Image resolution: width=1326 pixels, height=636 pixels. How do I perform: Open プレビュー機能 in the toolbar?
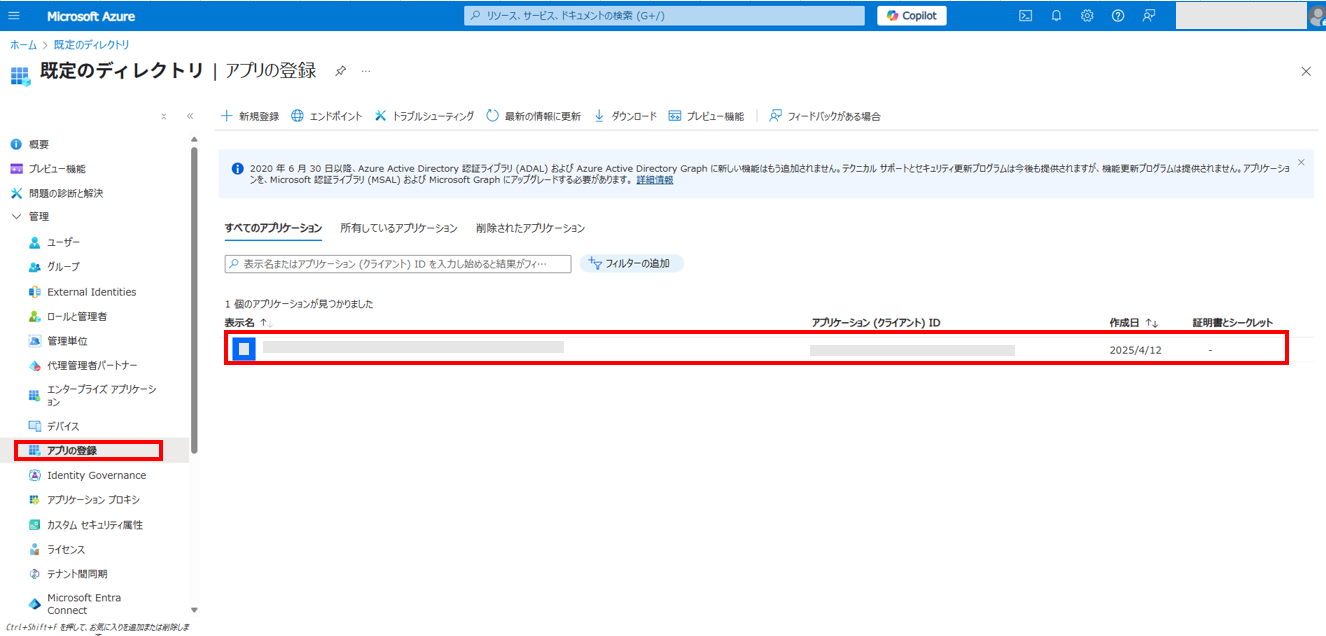(x=706, y=116)
